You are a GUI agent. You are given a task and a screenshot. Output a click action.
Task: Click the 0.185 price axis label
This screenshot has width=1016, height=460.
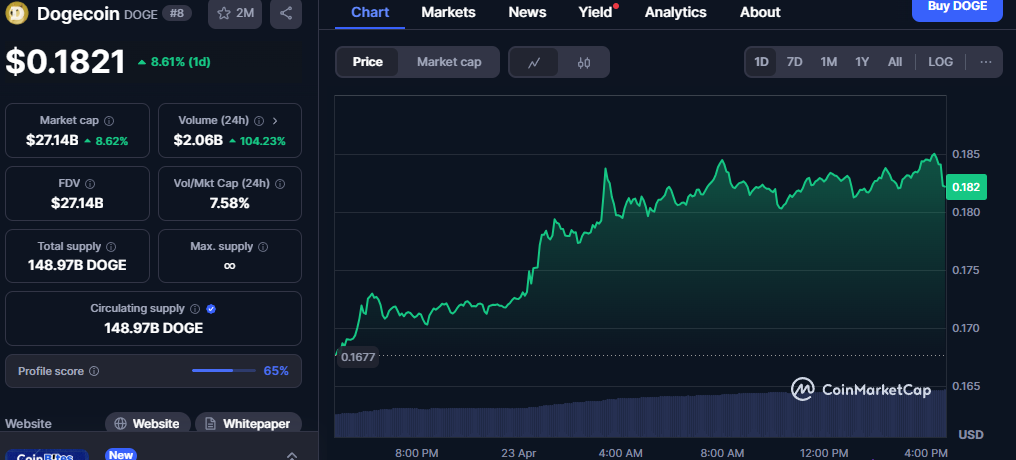(965, 154)
